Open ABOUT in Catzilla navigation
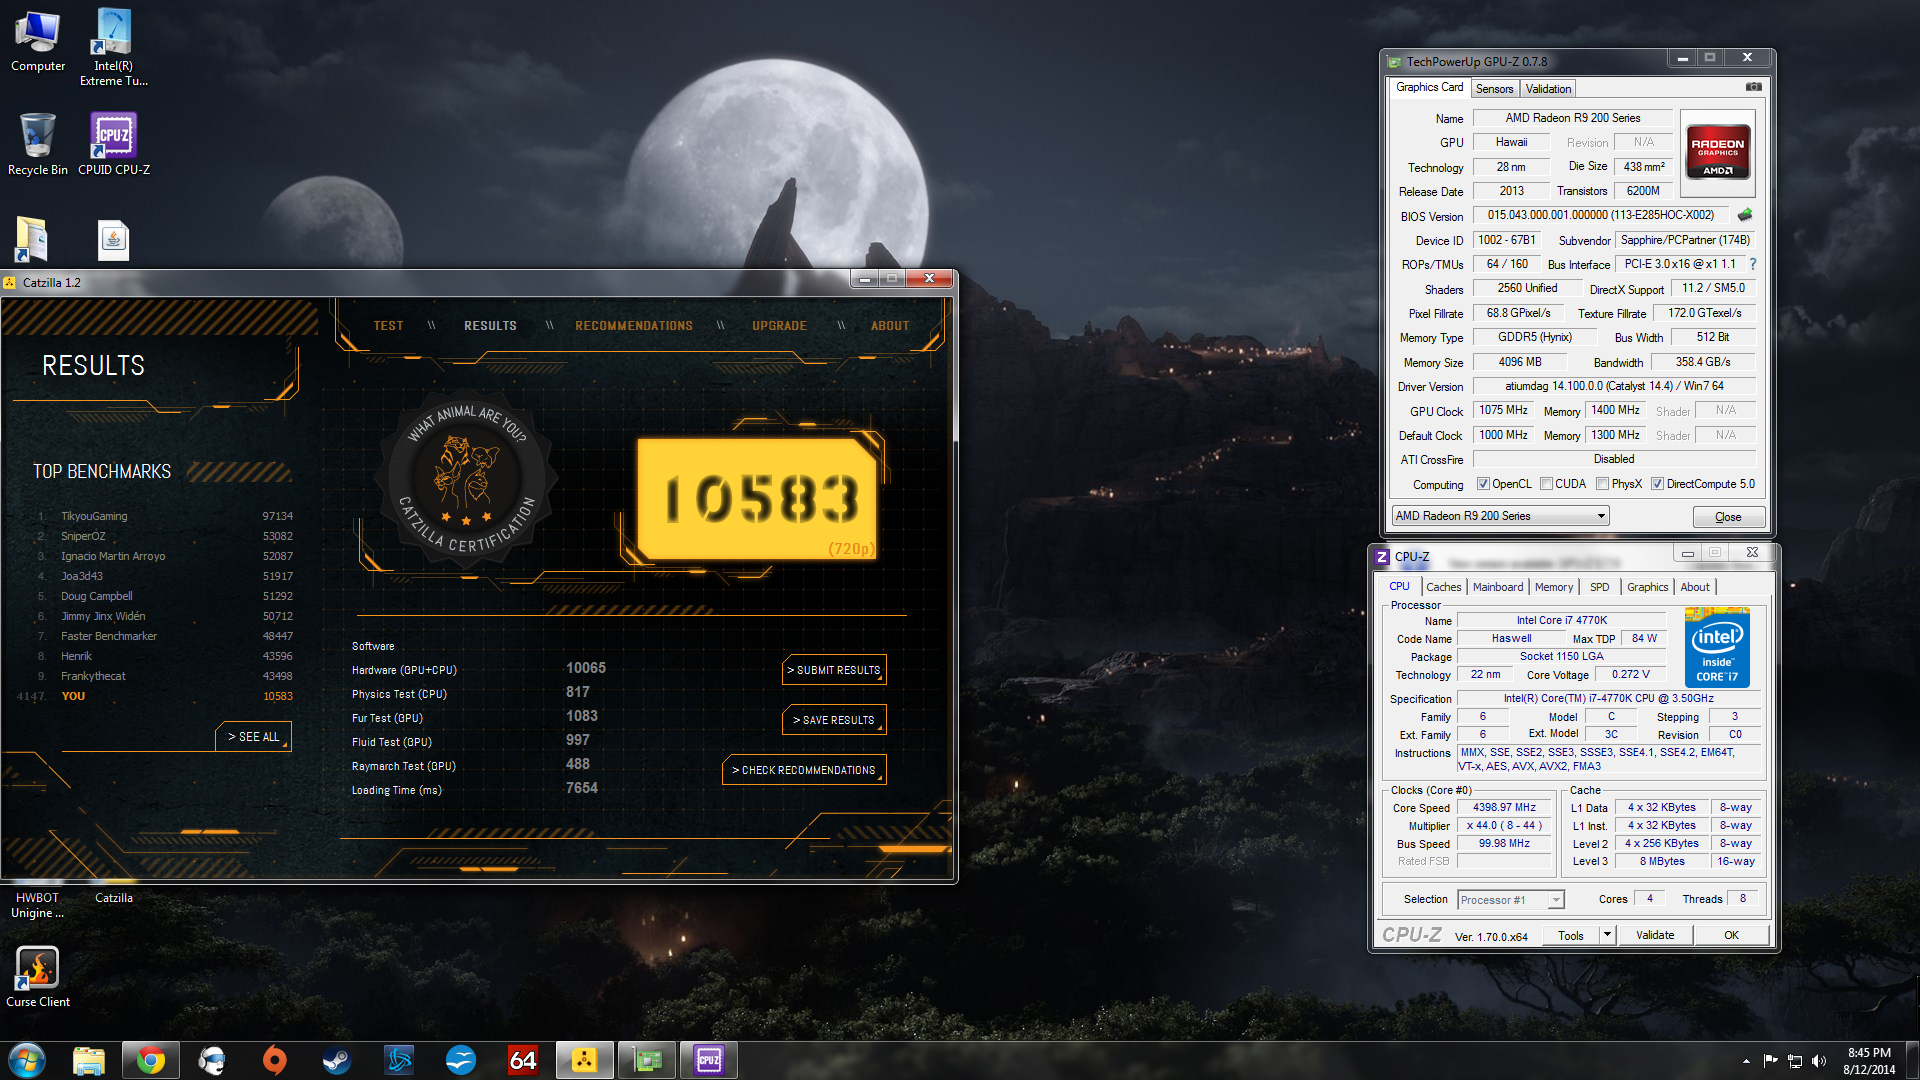 890,326
